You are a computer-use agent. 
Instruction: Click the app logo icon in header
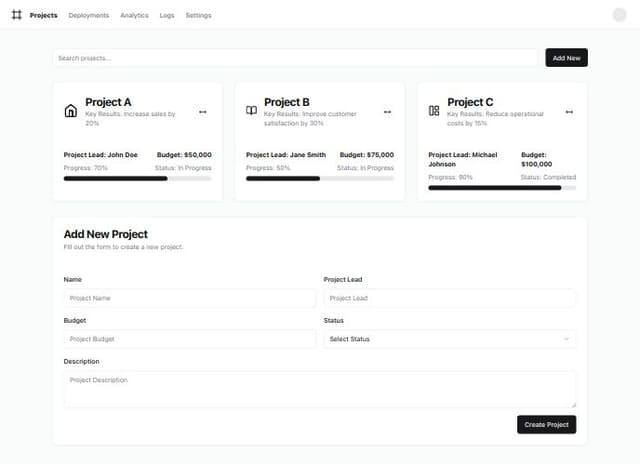[16, 15]
